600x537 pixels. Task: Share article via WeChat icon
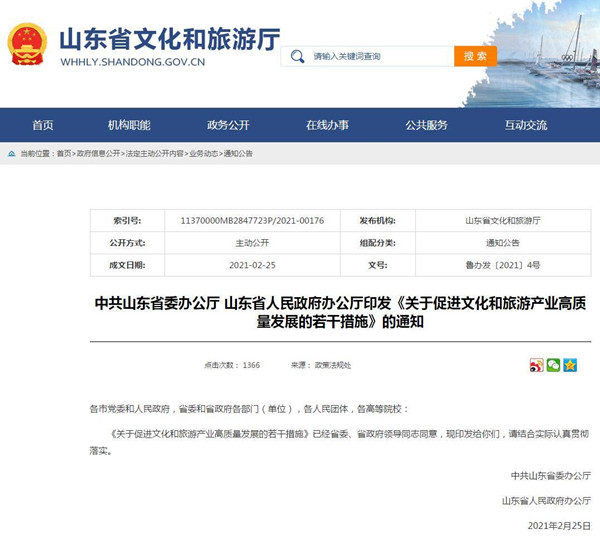point(553,365)
